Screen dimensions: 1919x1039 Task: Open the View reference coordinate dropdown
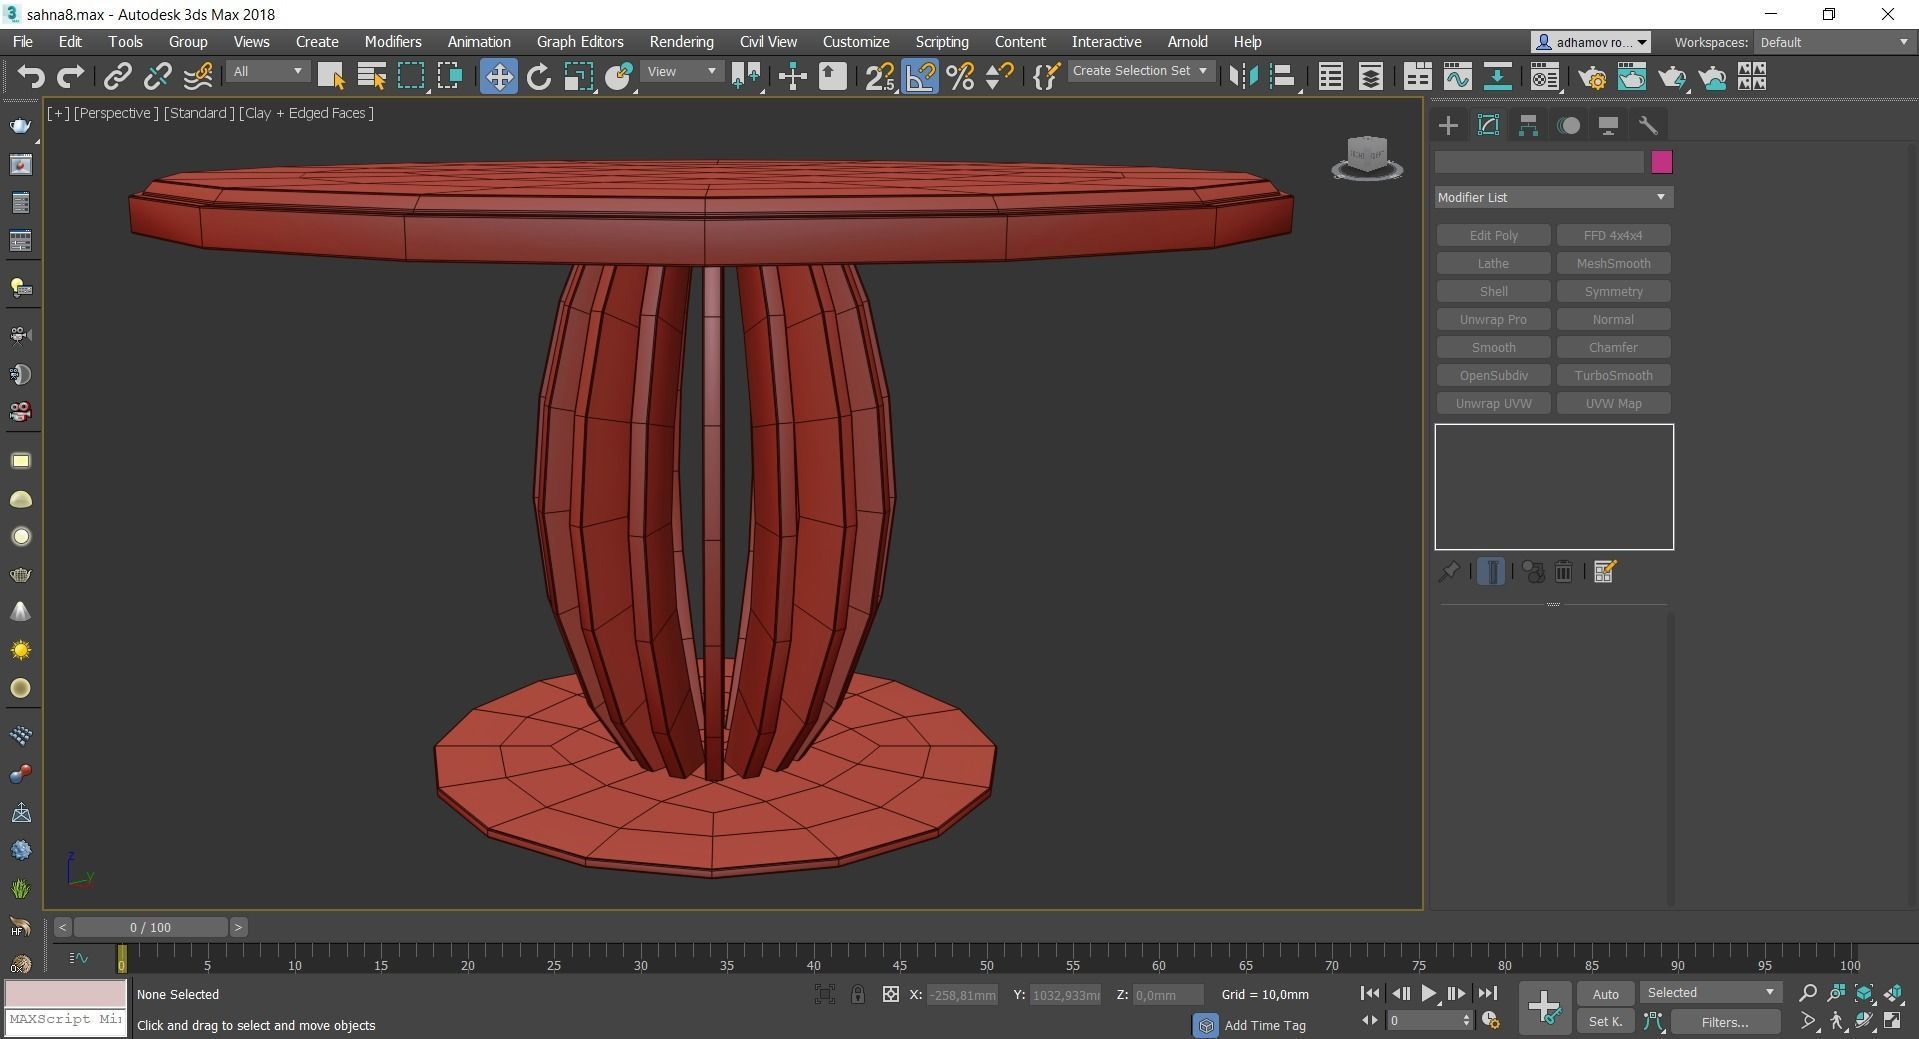point(682,72)
